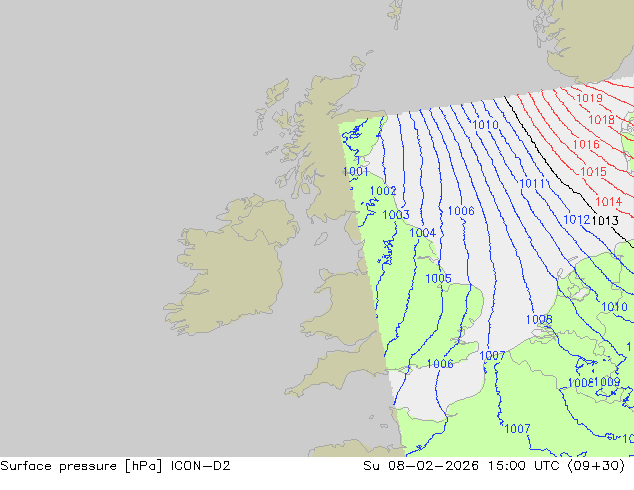This screenshot has height=490, width=634.
Task: Select the "[hPa]" unit text
Action: coord(144,466)
